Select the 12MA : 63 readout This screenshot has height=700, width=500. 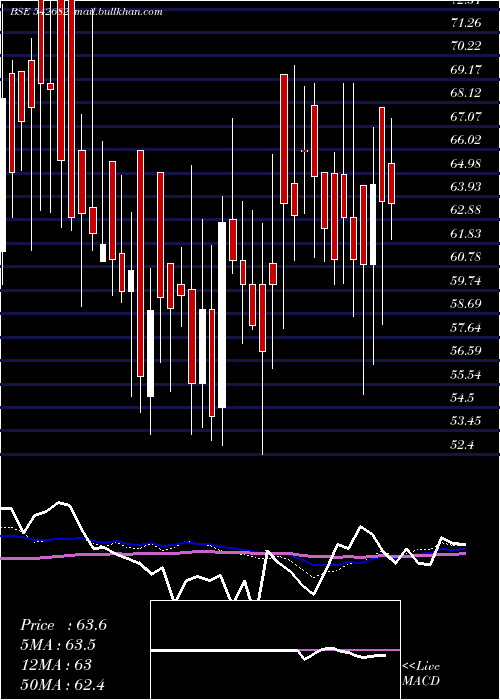click(x=55, y=664)
